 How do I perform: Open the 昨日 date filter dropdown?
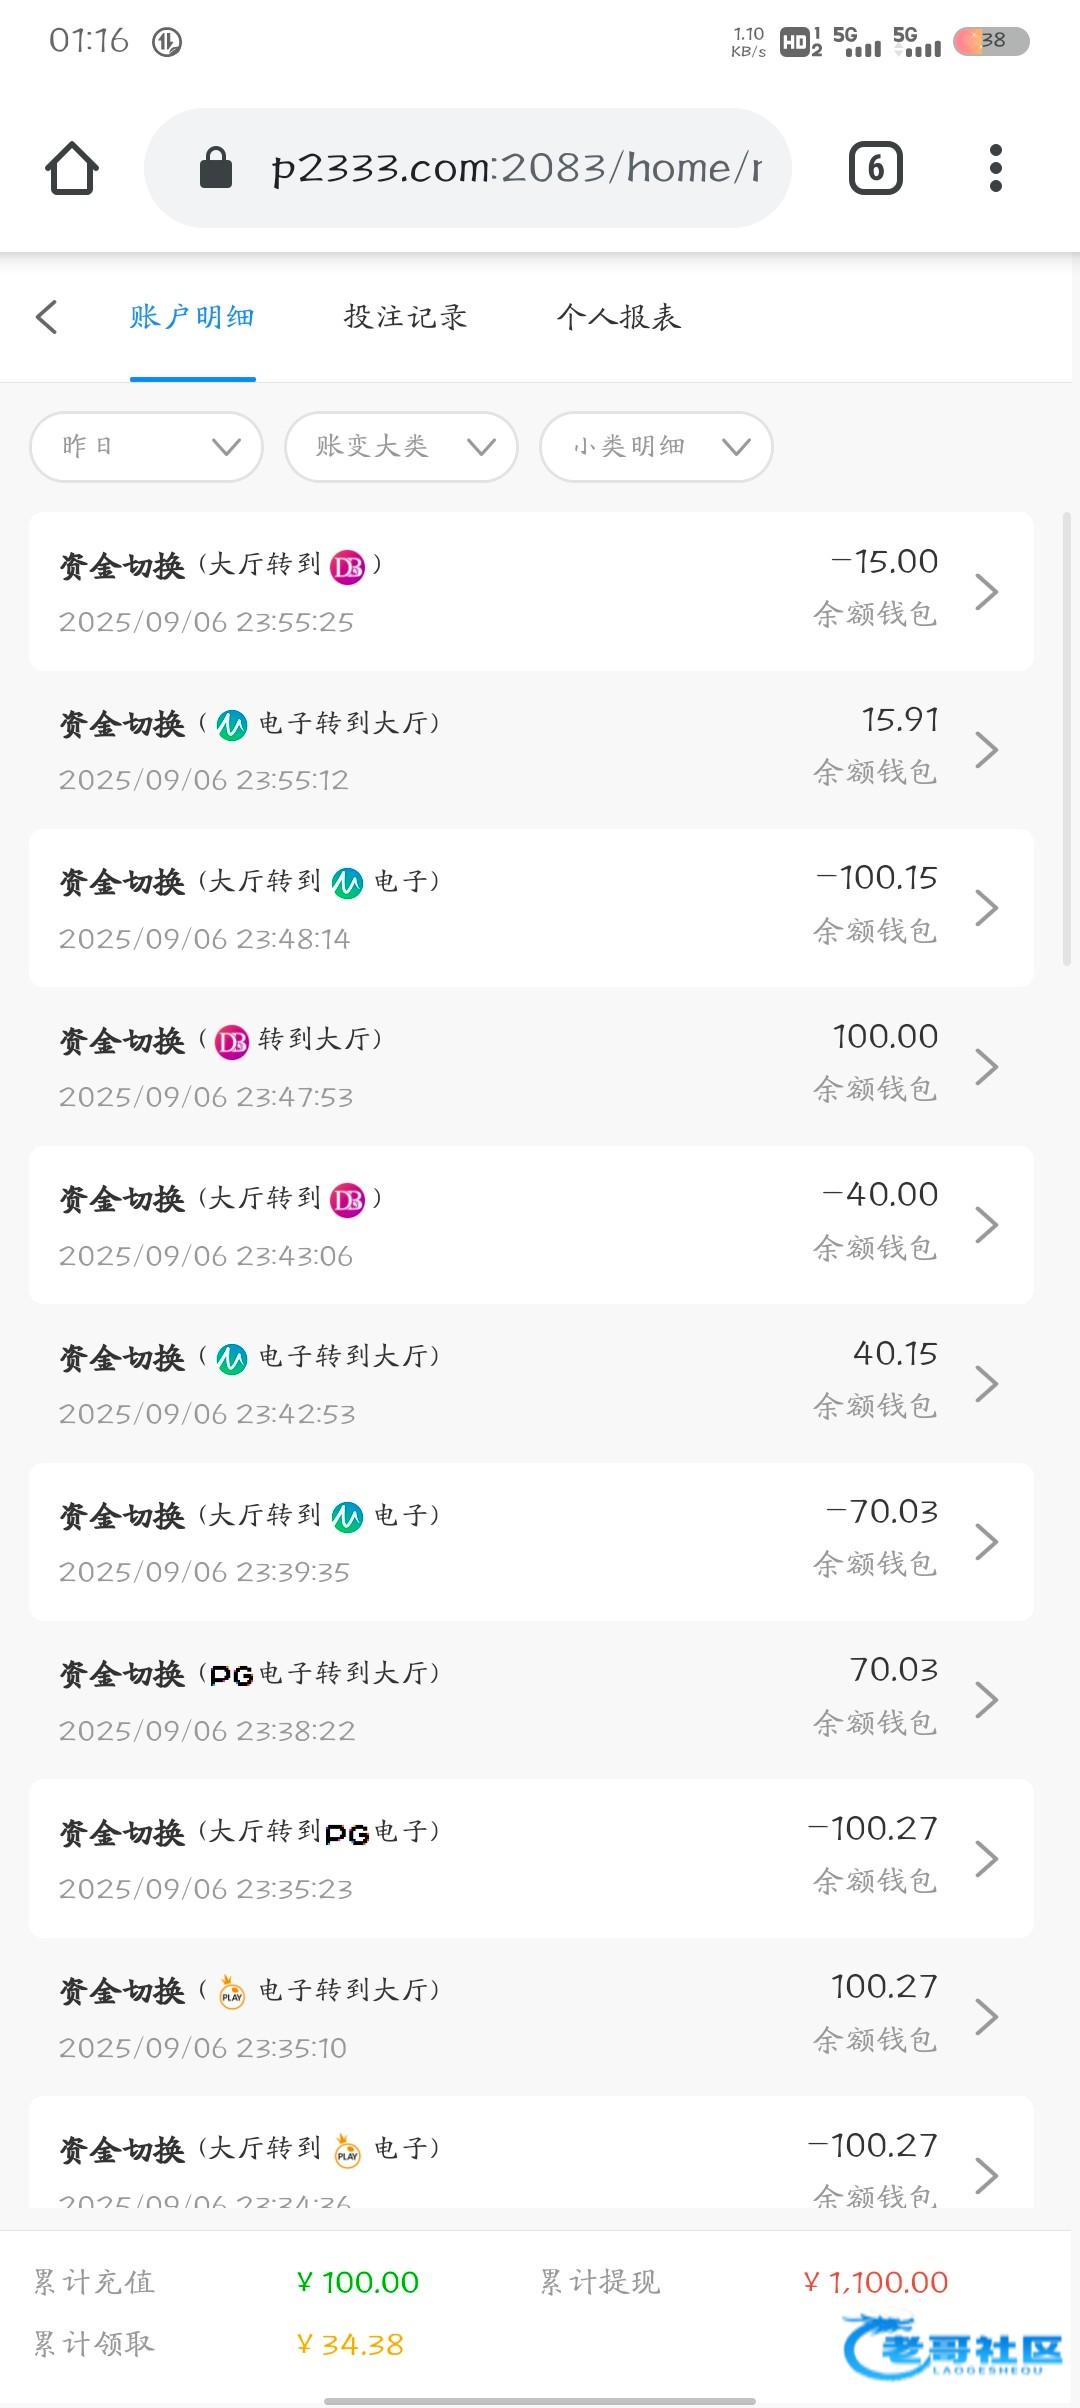point(147,446)
